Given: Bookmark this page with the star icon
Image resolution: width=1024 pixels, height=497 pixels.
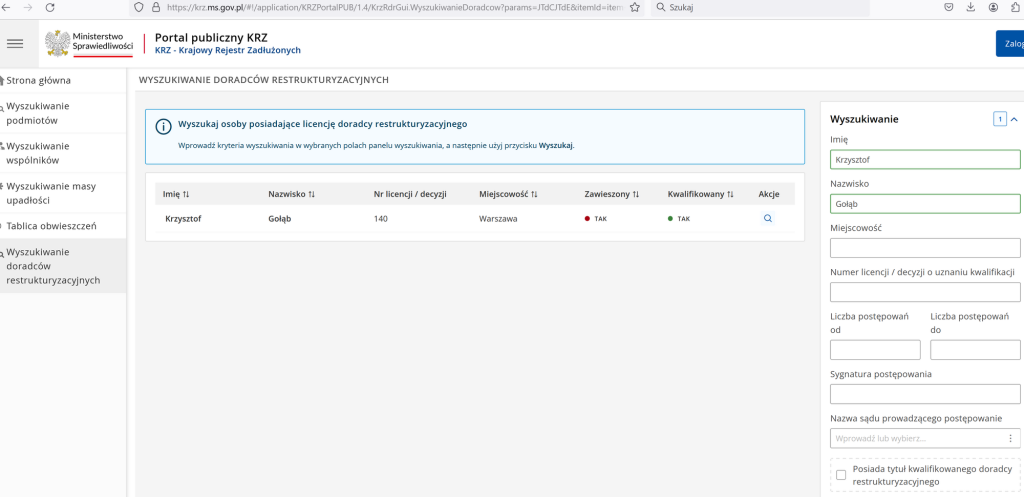Looking at the screenshot, I should (x=634, y=7).
